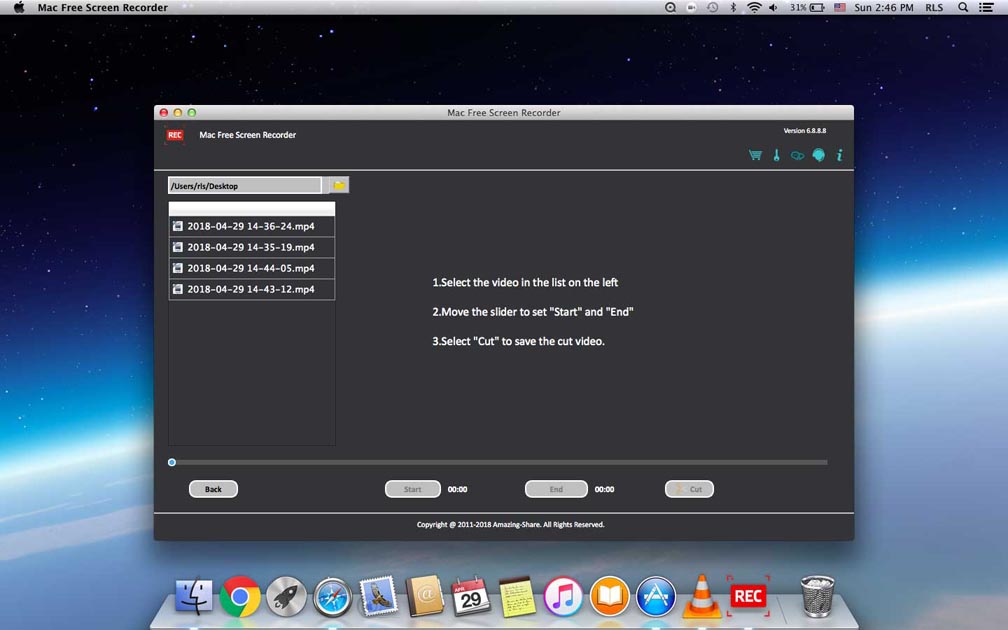Open the shopping cart purchase icon
The image size is (1008, 630).
coord(755,155)
